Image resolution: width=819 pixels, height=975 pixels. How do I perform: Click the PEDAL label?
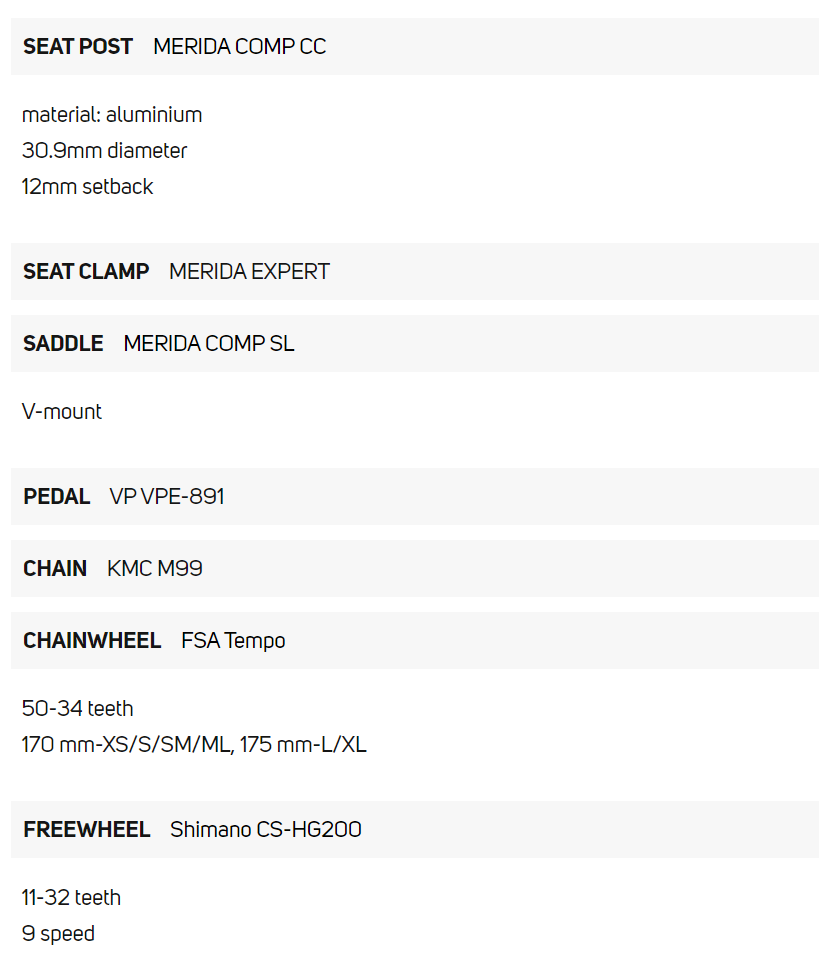[57, 497]
